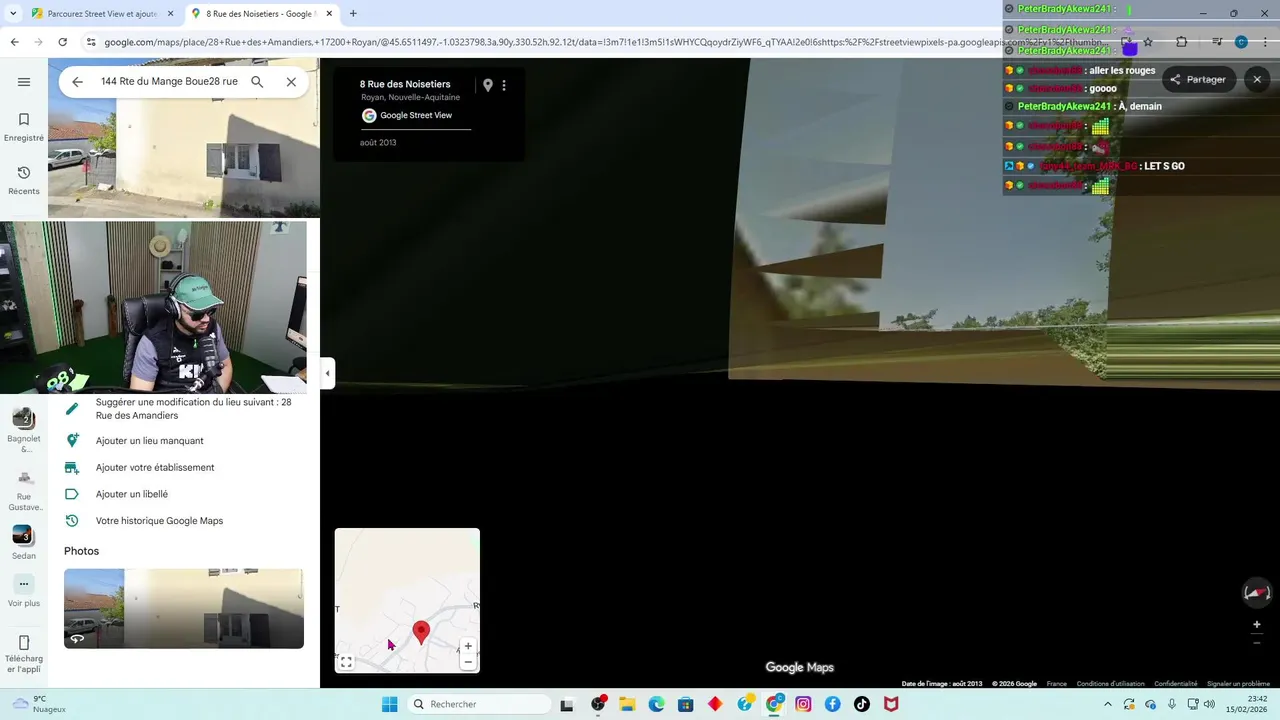1280x720 pixels.
Task: Click the Street View compass control
Action: point(1257,592)
